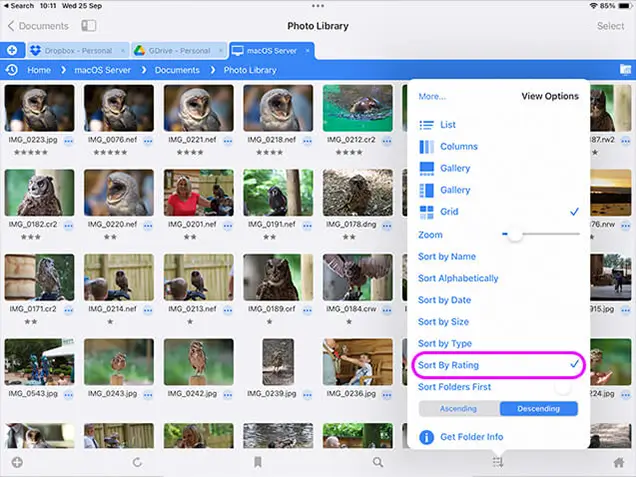
Task: Tap Get Folder Info
Action: (471, 437)
